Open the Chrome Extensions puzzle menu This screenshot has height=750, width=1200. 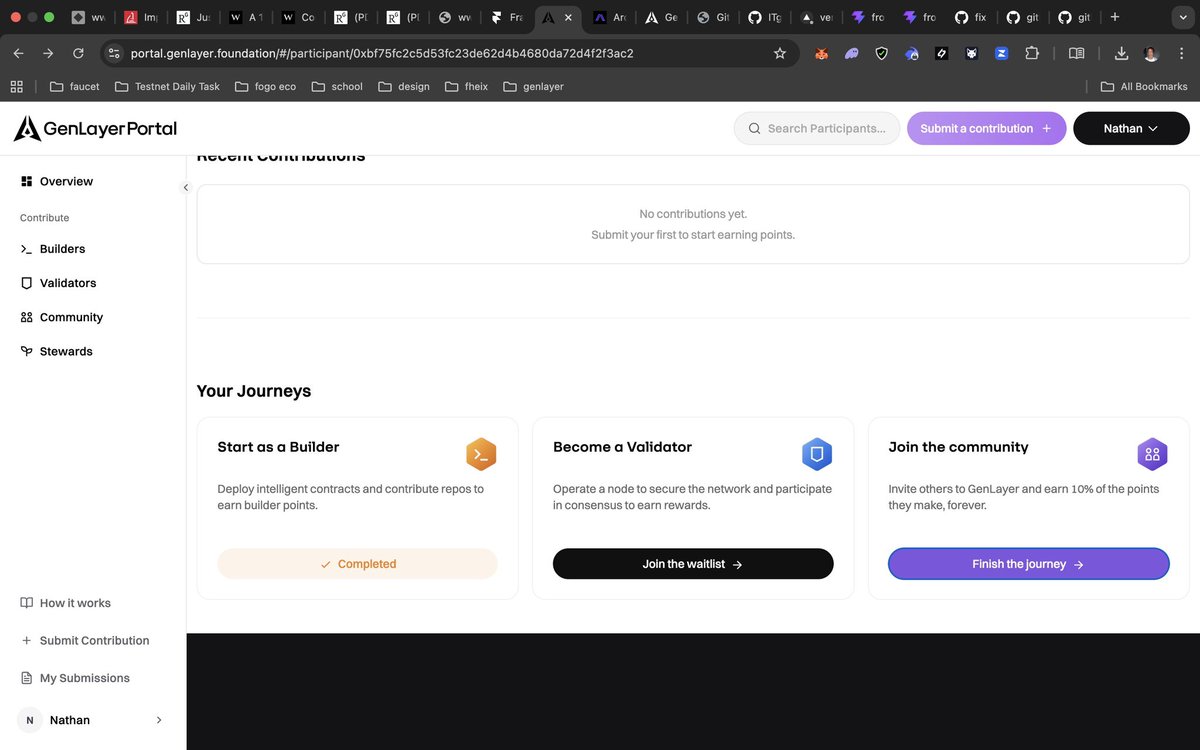[x=1032, y=53]
